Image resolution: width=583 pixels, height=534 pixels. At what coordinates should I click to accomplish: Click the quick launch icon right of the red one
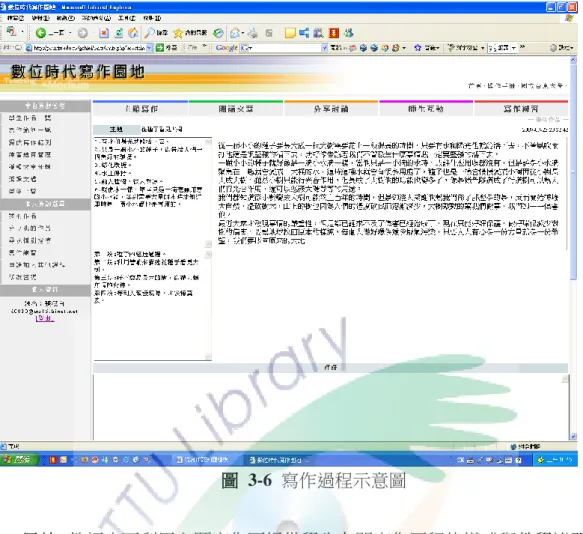point(63,460)
